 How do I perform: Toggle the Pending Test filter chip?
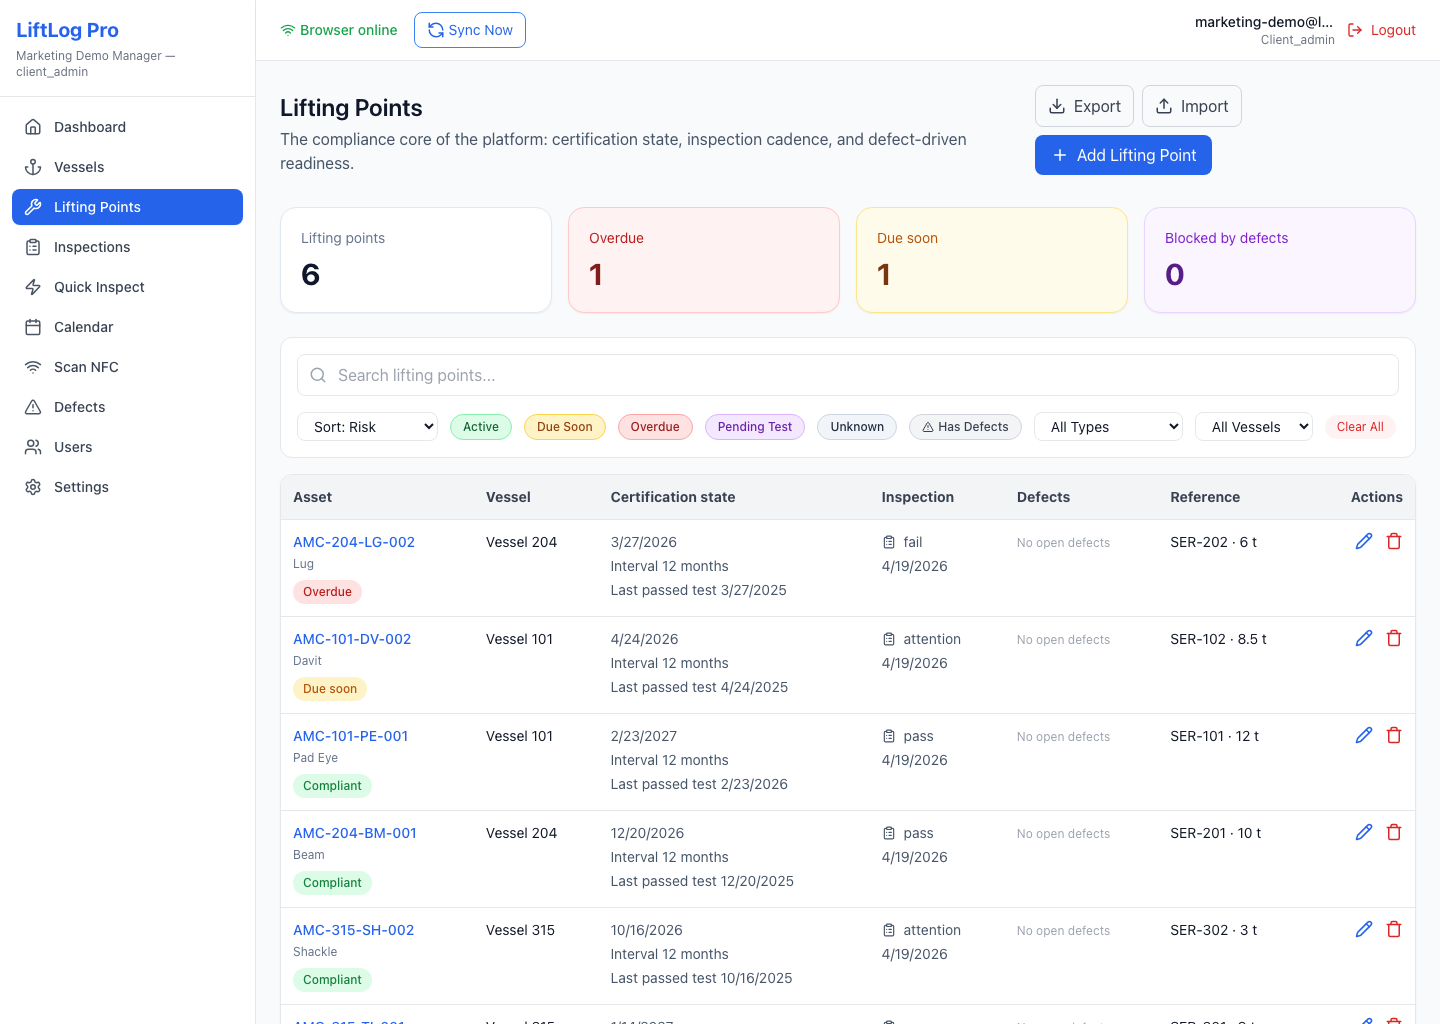tap(755, 427)
